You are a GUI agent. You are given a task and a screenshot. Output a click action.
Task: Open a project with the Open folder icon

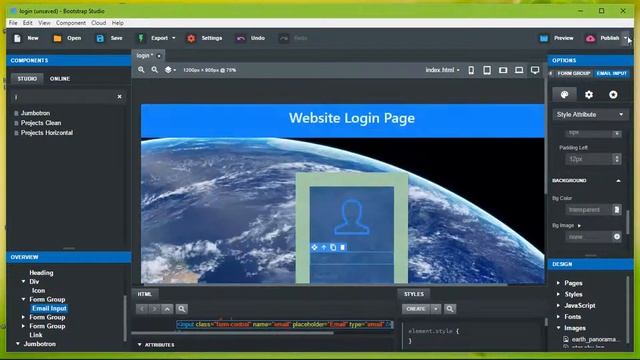pyautogui.click(x=58, y=38)
